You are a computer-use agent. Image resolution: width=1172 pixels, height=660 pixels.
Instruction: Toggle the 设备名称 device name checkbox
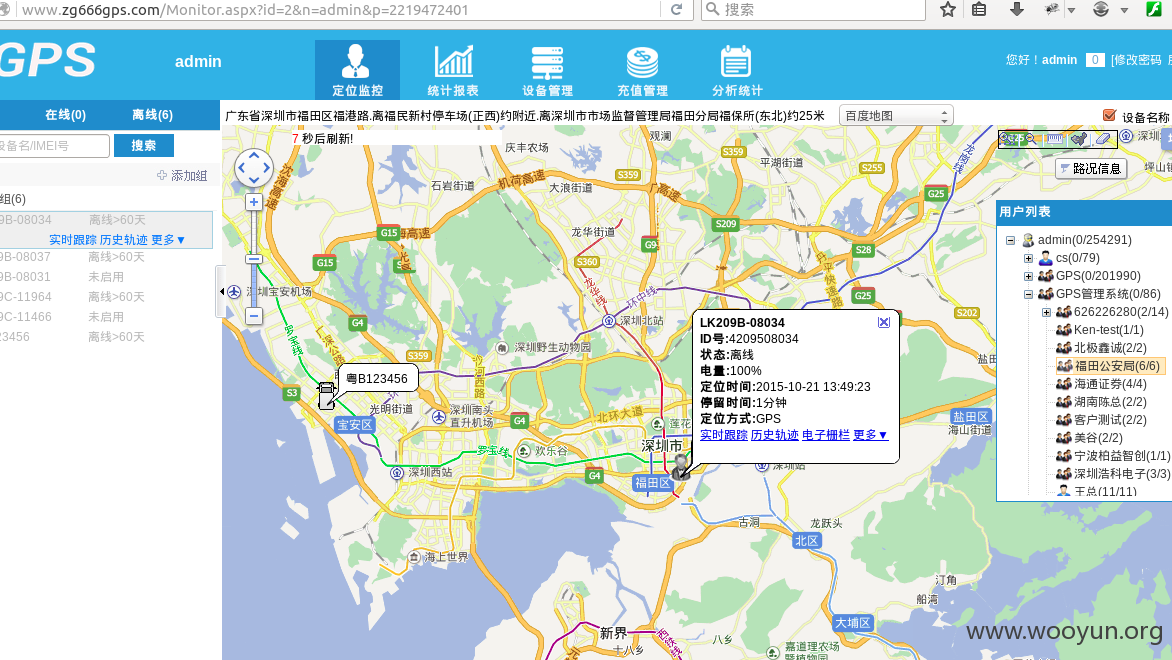click(1109, 114)
